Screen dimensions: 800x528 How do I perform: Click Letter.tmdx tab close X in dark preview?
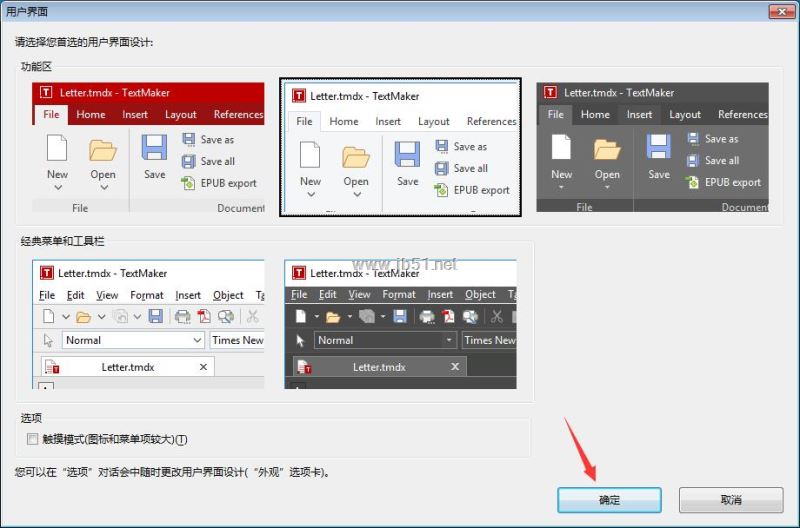tap(455, 366)
